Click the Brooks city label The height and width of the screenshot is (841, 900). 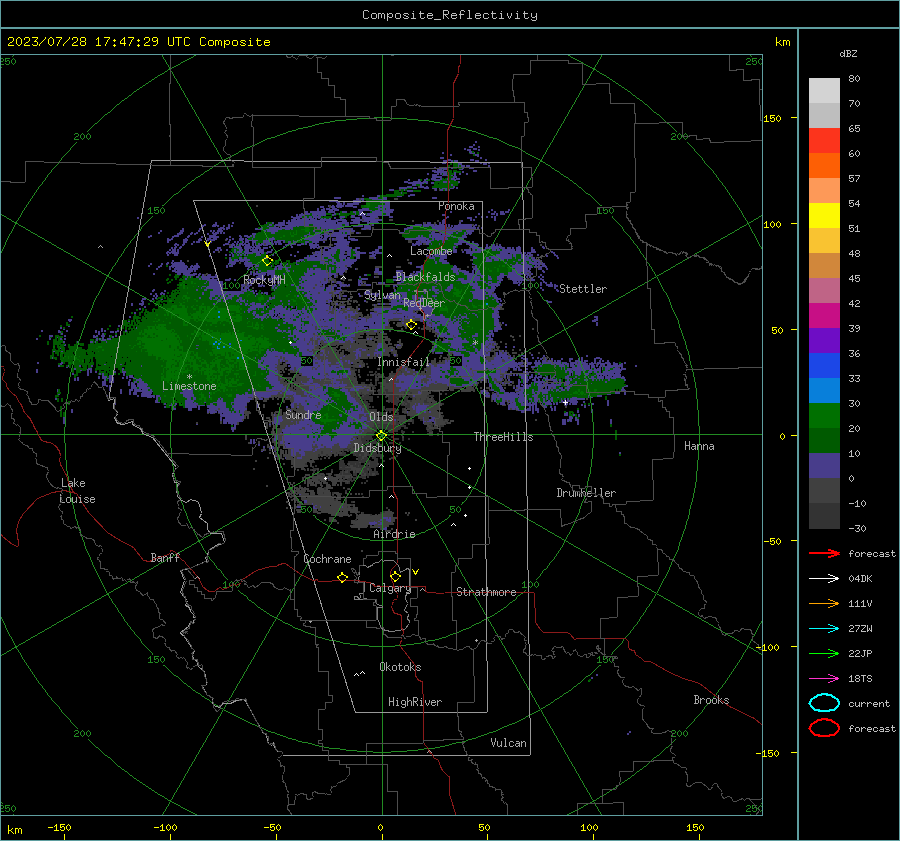coord(711,700)
